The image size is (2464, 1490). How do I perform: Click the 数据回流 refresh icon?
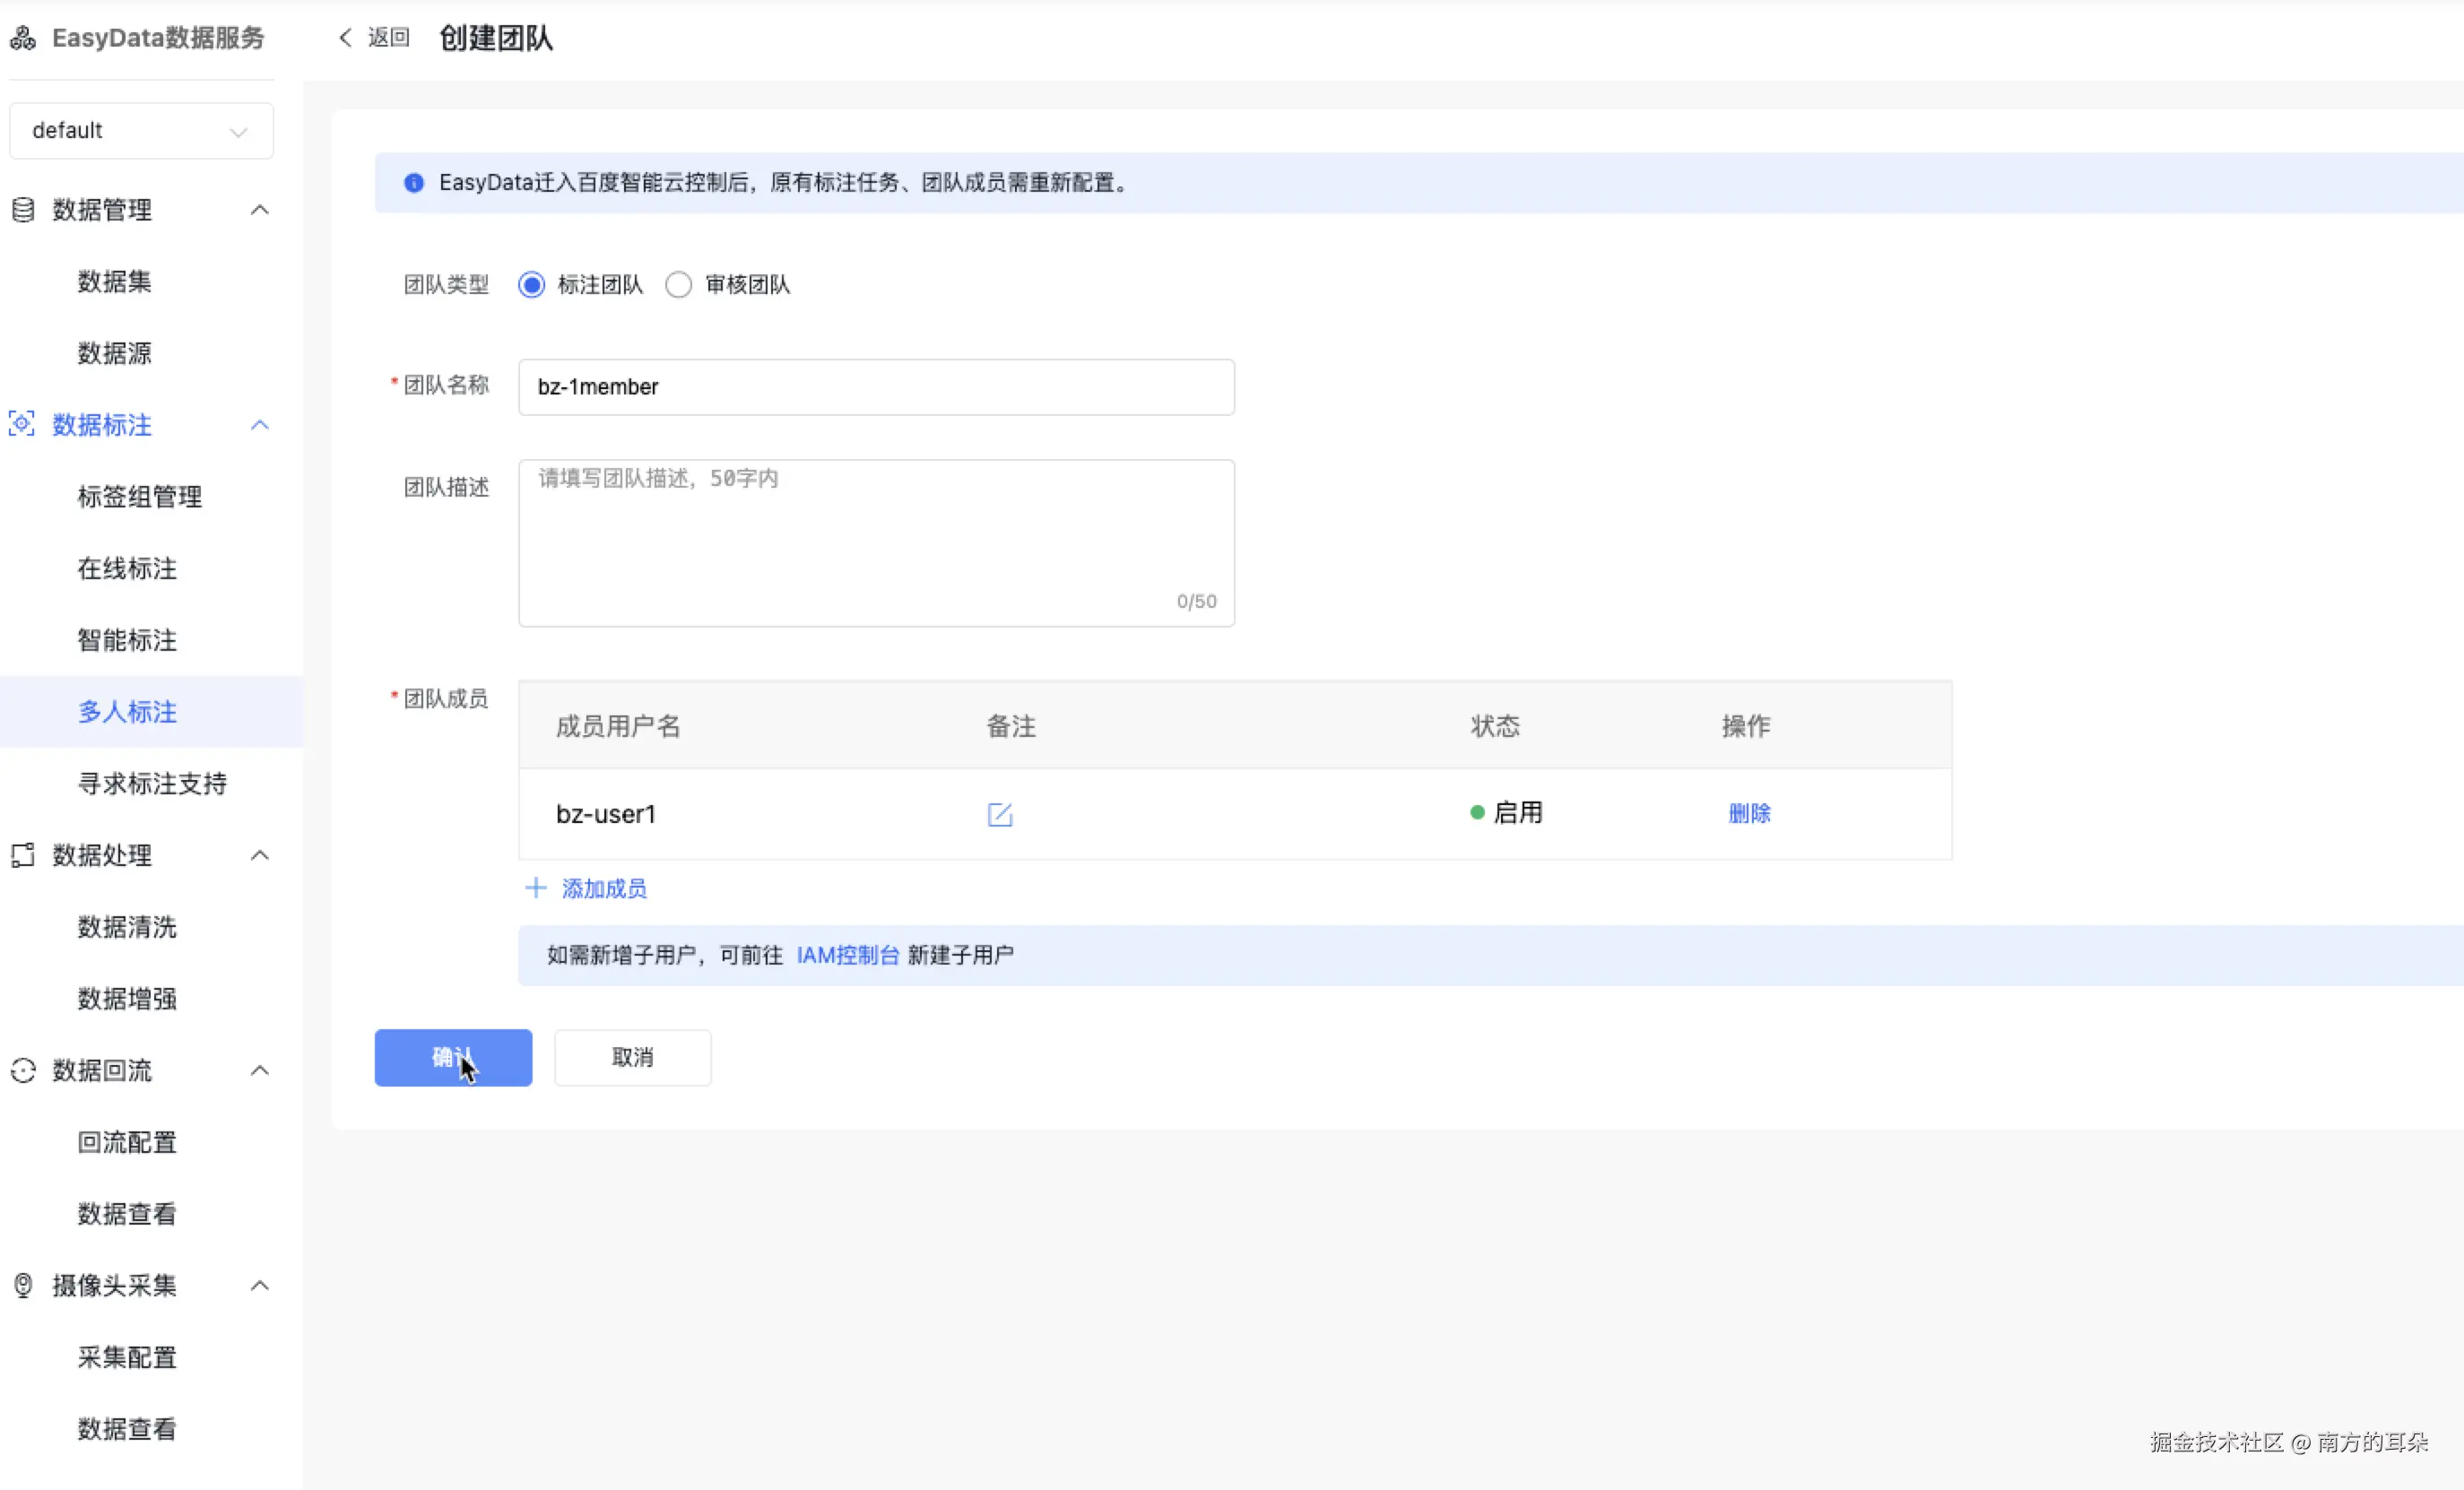click(23, 1070)
